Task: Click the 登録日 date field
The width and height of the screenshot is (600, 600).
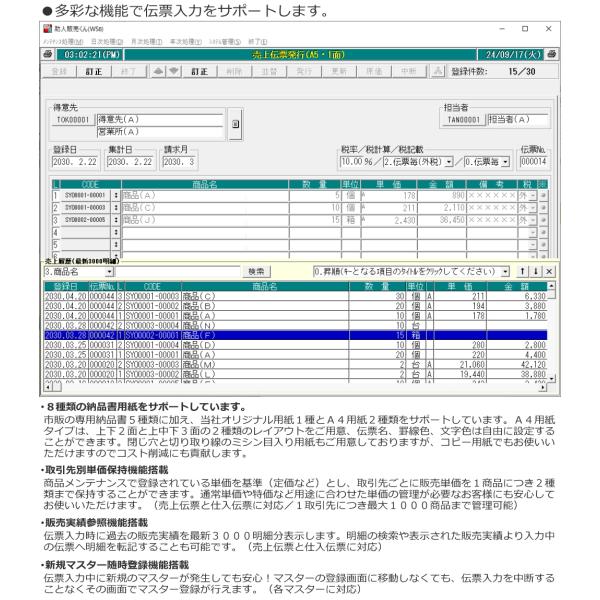Action: click(x=73, y=161)
